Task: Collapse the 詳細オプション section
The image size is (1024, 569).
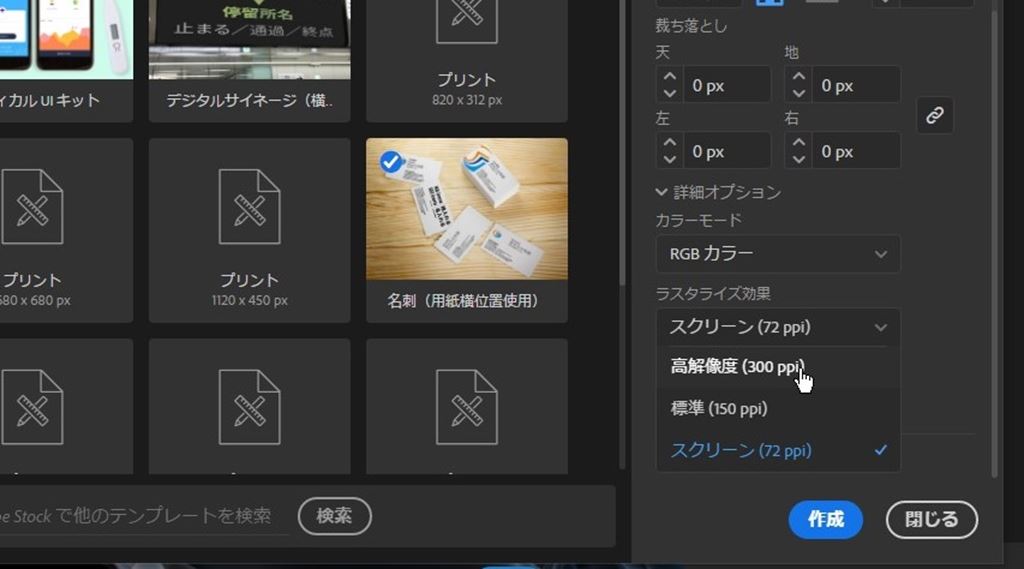Action: 662,192
